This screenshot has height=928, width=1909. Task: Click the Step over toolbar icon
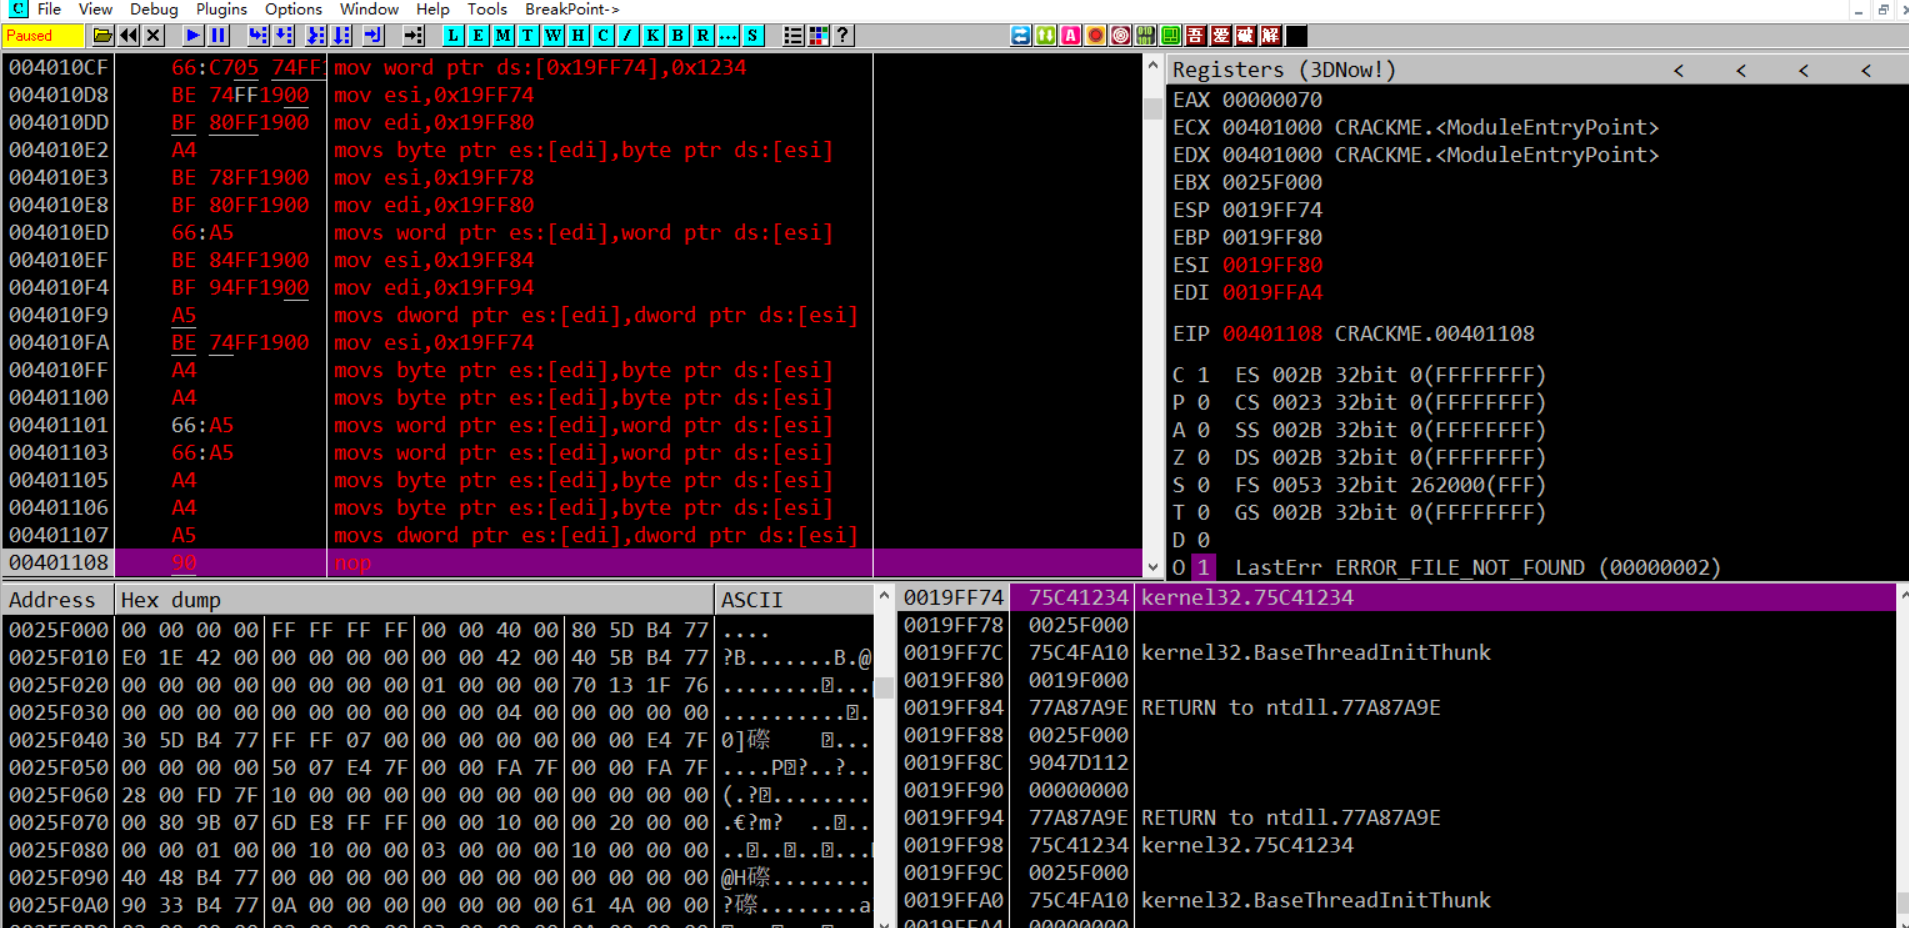tap(284, 36)
